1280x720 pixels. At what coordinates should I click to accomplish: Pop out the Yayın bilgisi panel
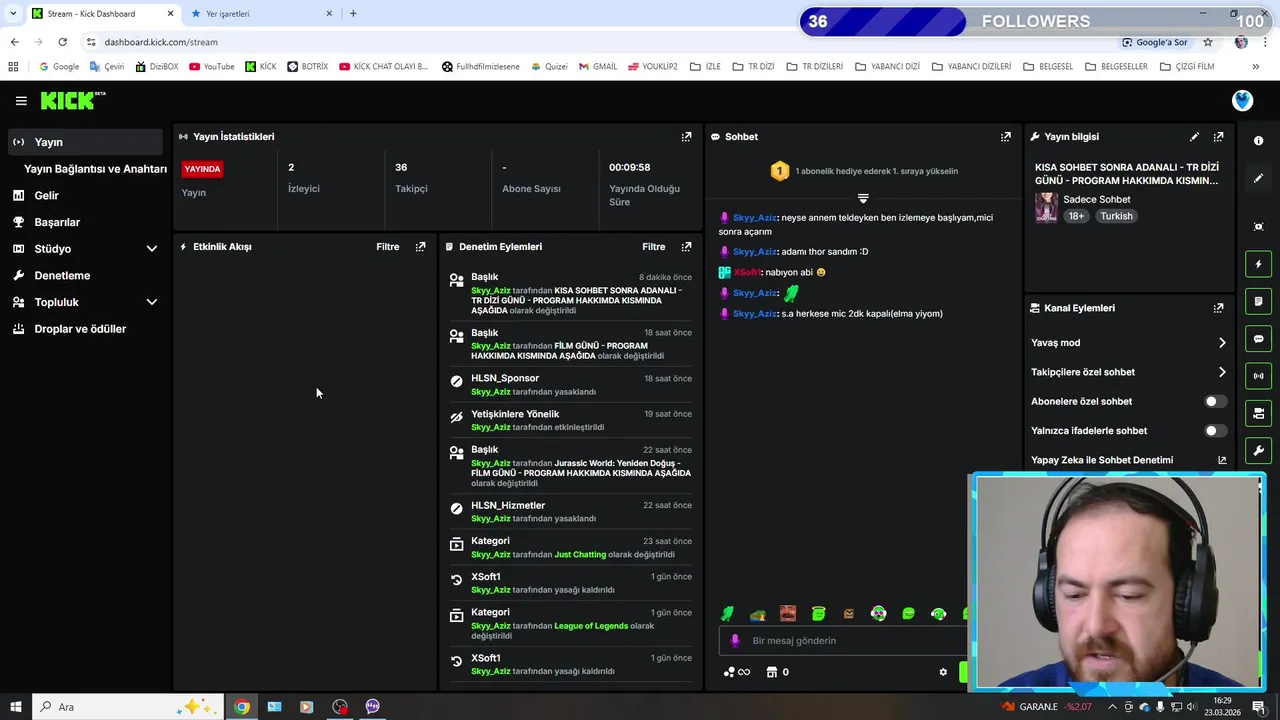click(1218, 137)
